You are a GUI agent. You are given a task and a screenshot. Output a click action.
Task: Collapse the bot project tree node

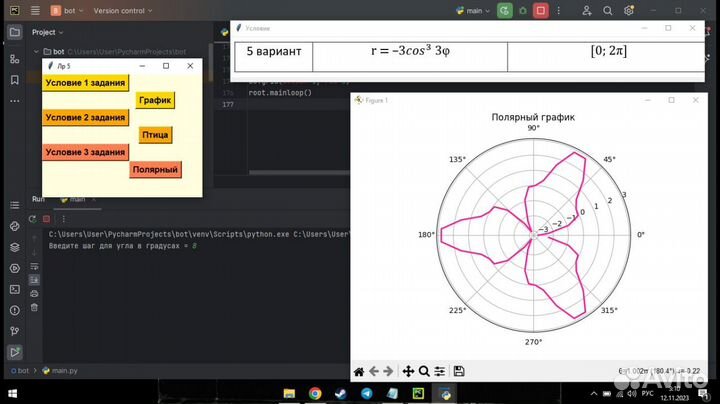click(37, 50)
